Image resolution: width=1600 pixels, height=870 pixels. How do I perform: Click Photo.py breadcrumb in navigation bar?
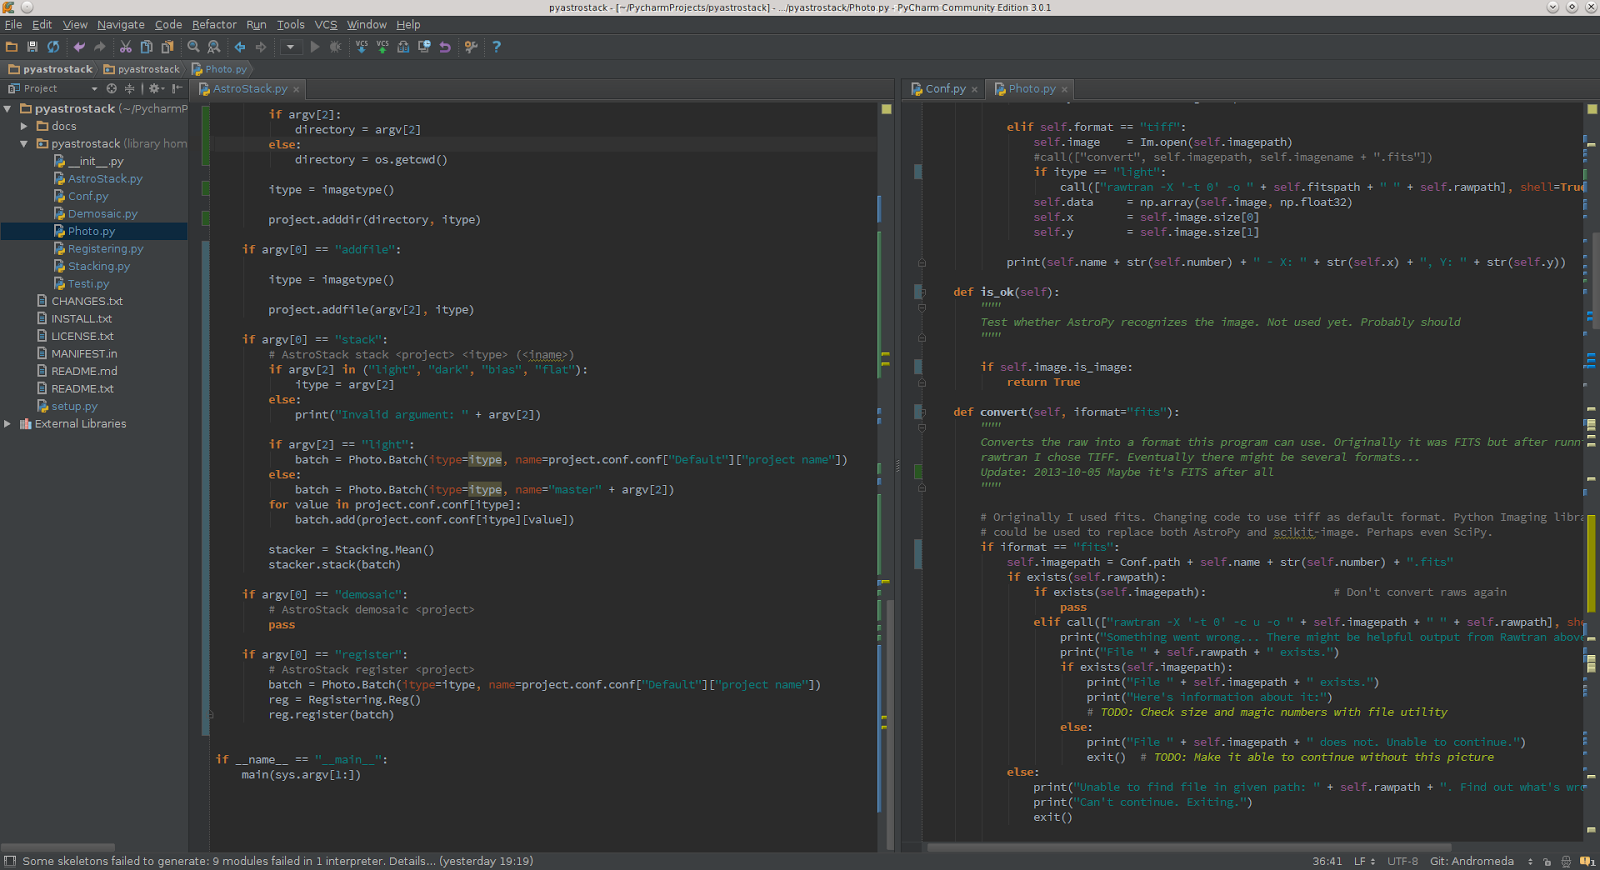coord(219,69)
